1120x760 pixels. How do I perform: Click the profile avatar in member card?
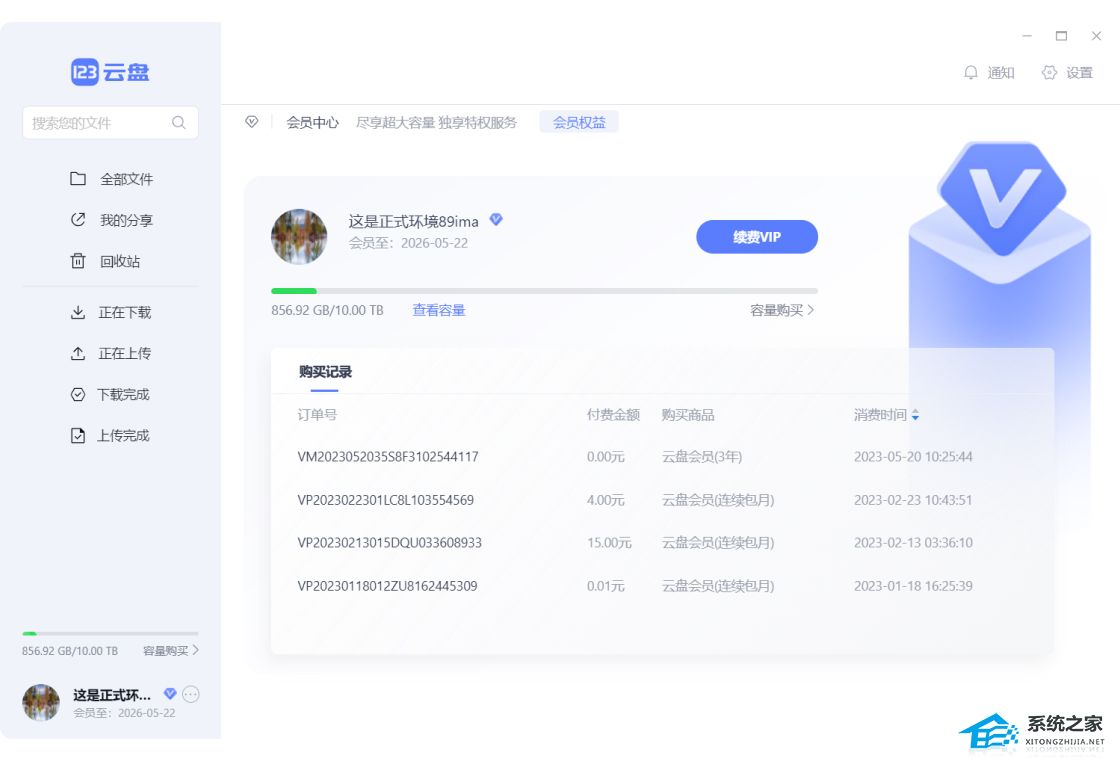[x=299, y=236]
